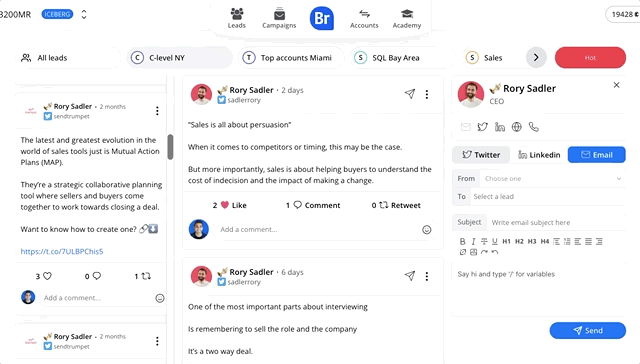Click the email contact icon
Viewport: 640px width, 364px height.
465,127
